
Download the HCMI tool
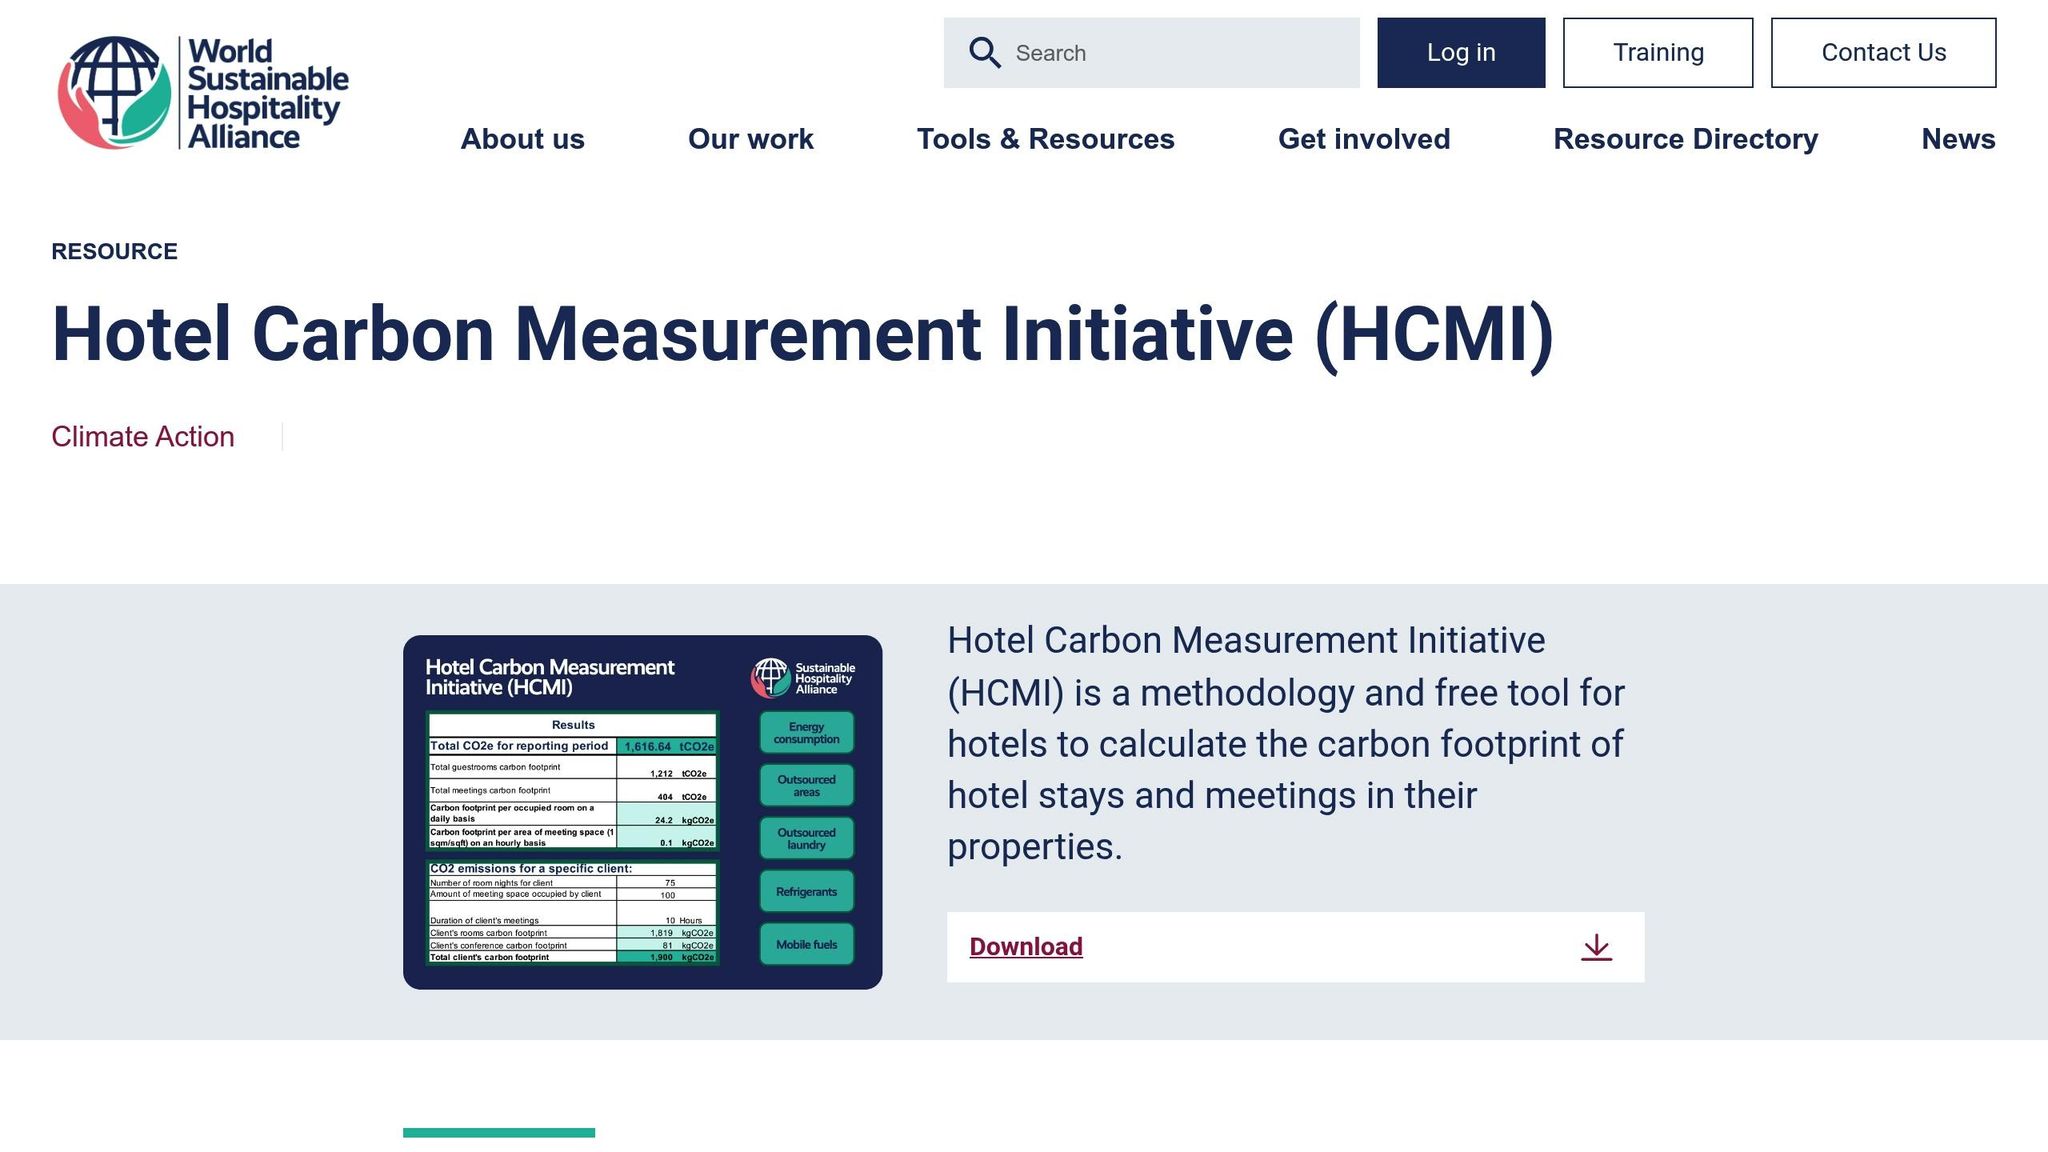point(1025,946)
